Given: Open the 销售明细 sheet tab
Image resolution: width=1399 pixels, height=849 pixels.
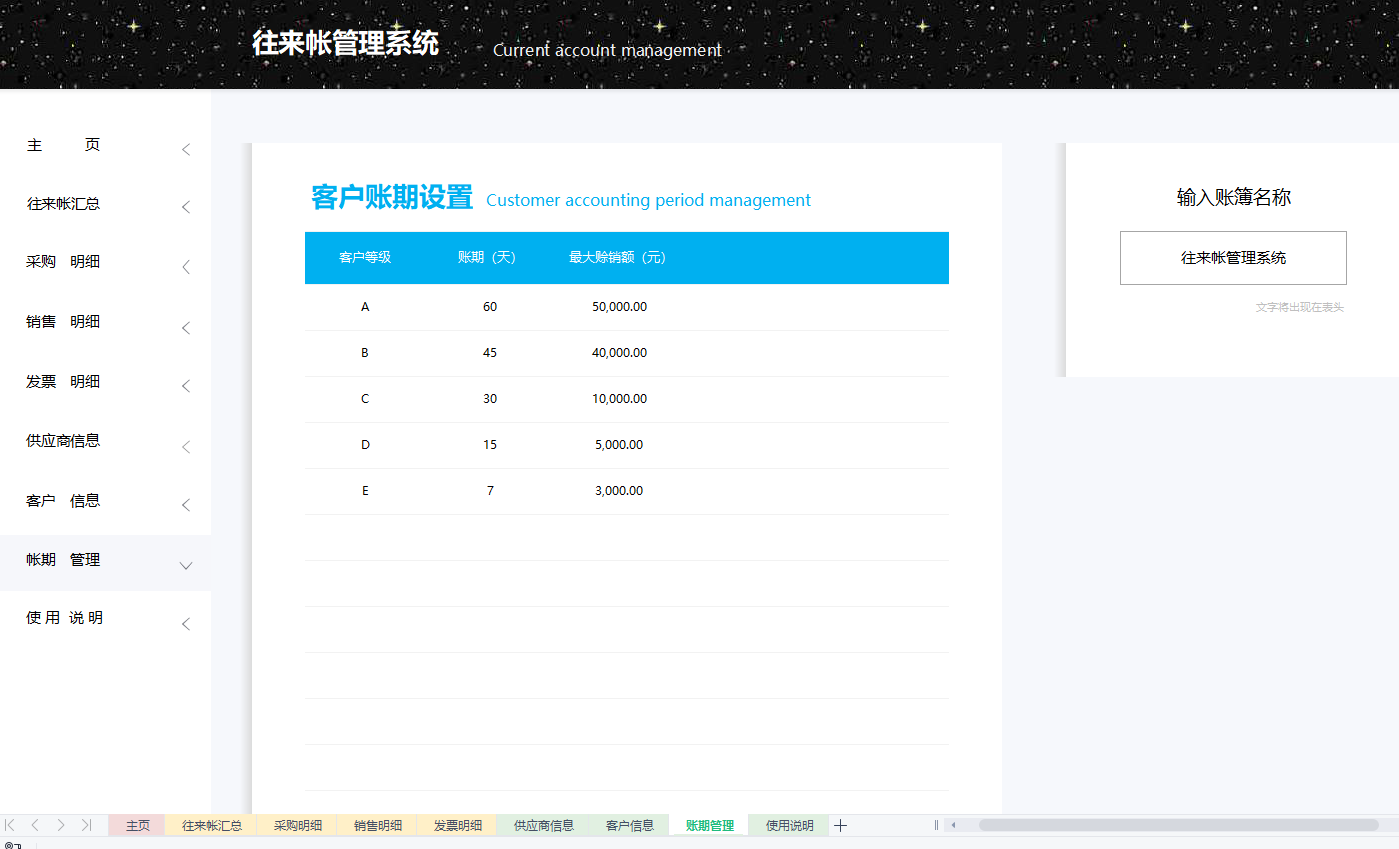Looking at the screenshot, I should coord(376,825).
